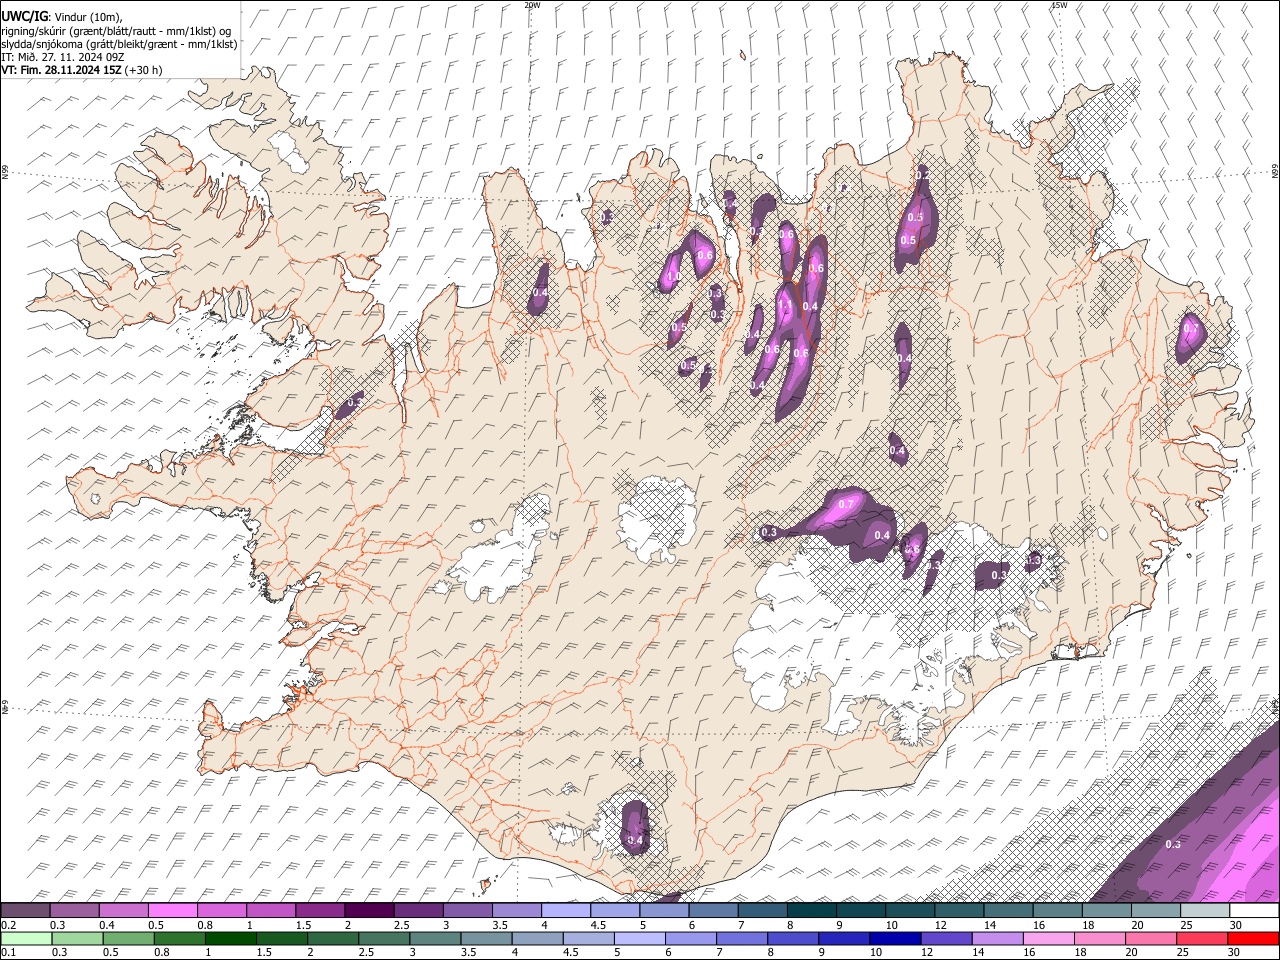This screenshot has width=1280, height=960.
Task: Click the 0.2 value at the northern snow patch
Action: pos(923,175)
